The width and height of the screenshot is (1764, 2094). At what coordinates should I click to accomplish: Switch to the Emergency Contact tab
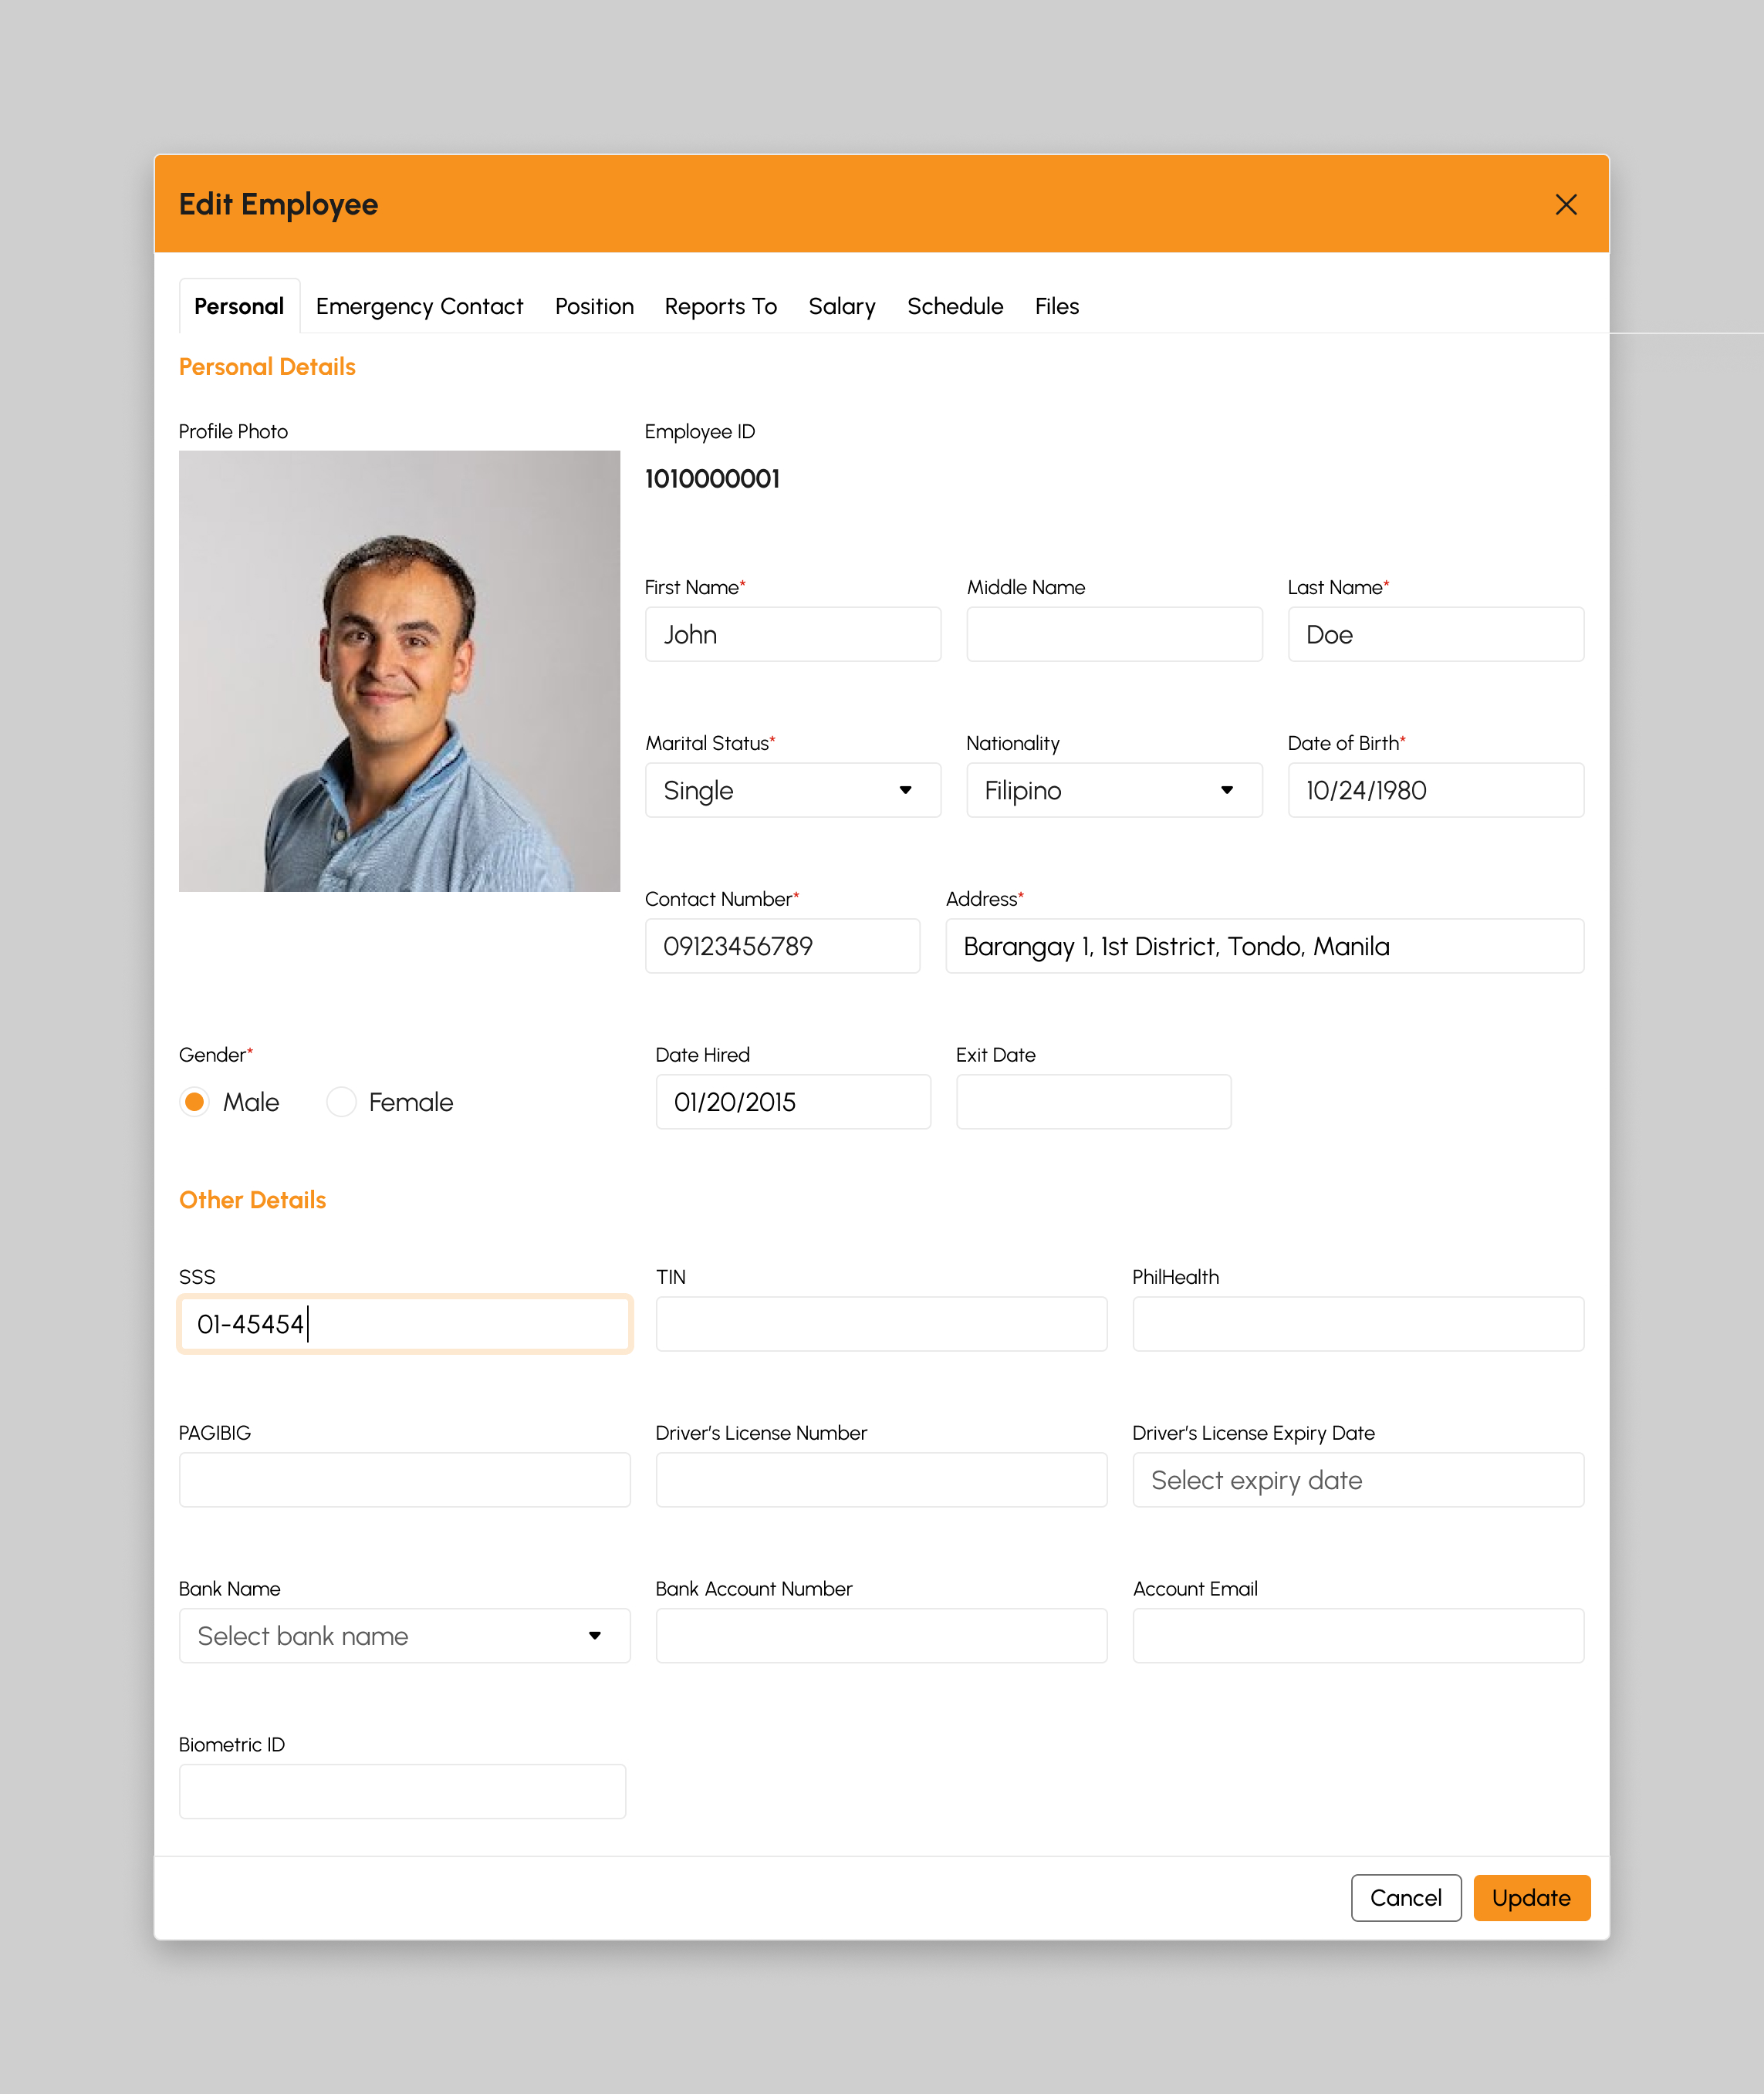[x=420, y=305]
